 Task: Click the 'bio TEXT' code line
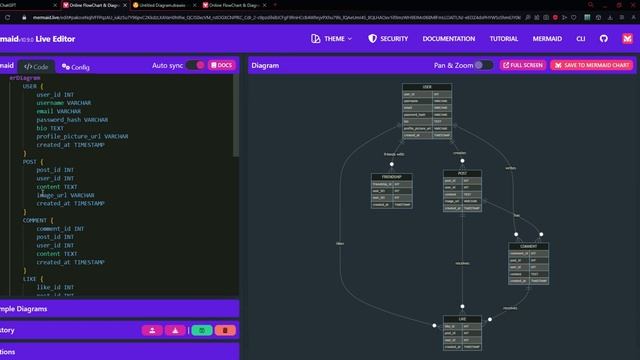[x=50, y=128]
